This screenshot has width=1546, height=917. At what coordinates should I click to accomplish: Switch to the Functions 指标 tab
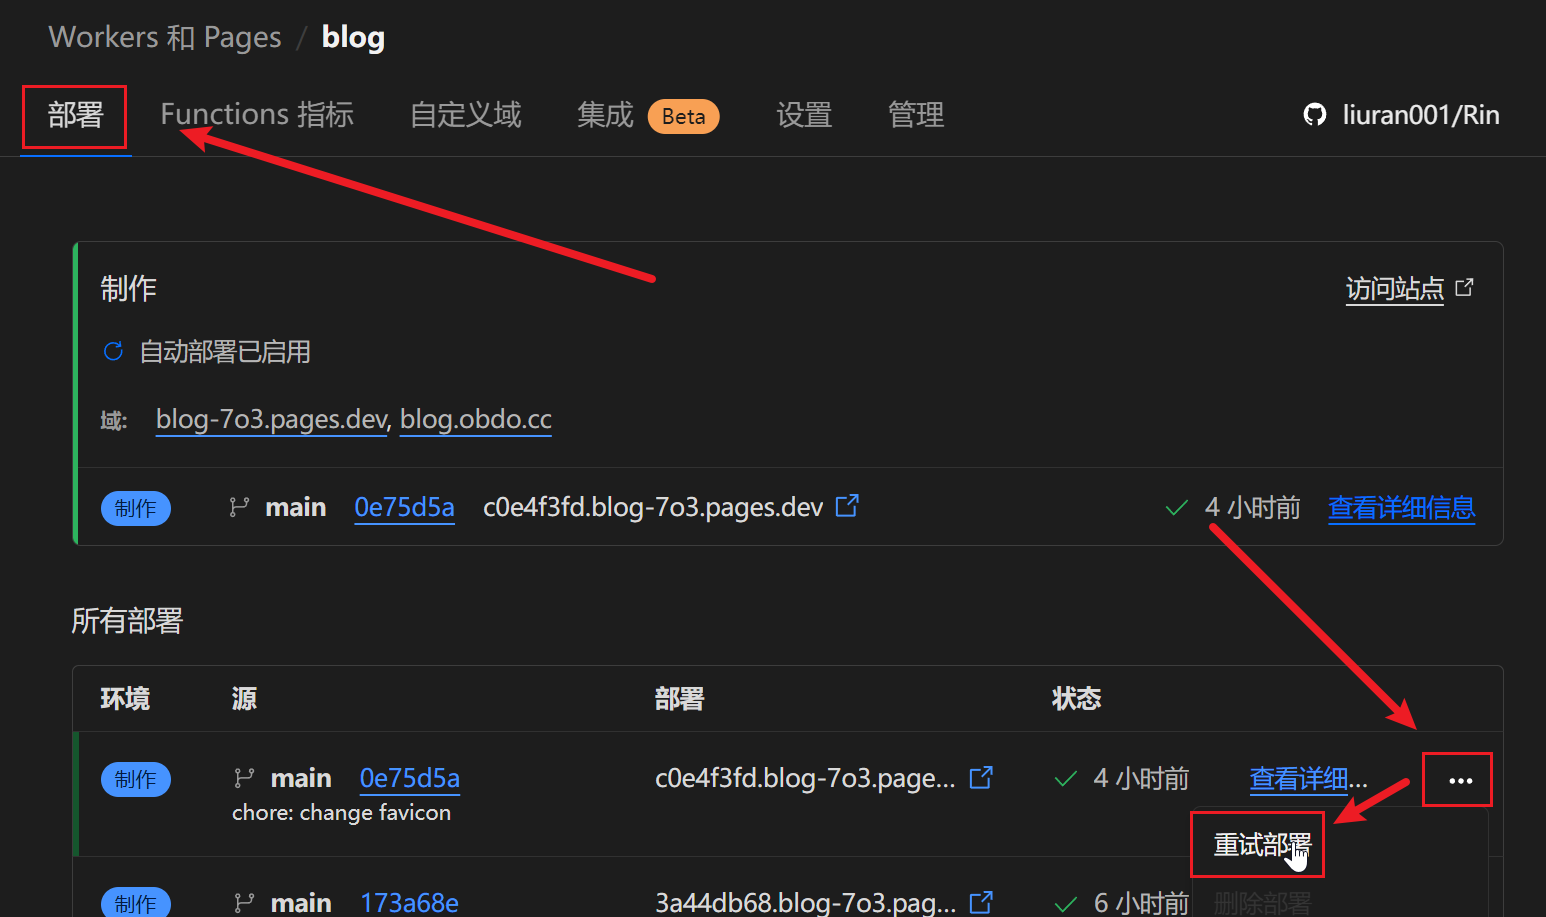[257, 114]
